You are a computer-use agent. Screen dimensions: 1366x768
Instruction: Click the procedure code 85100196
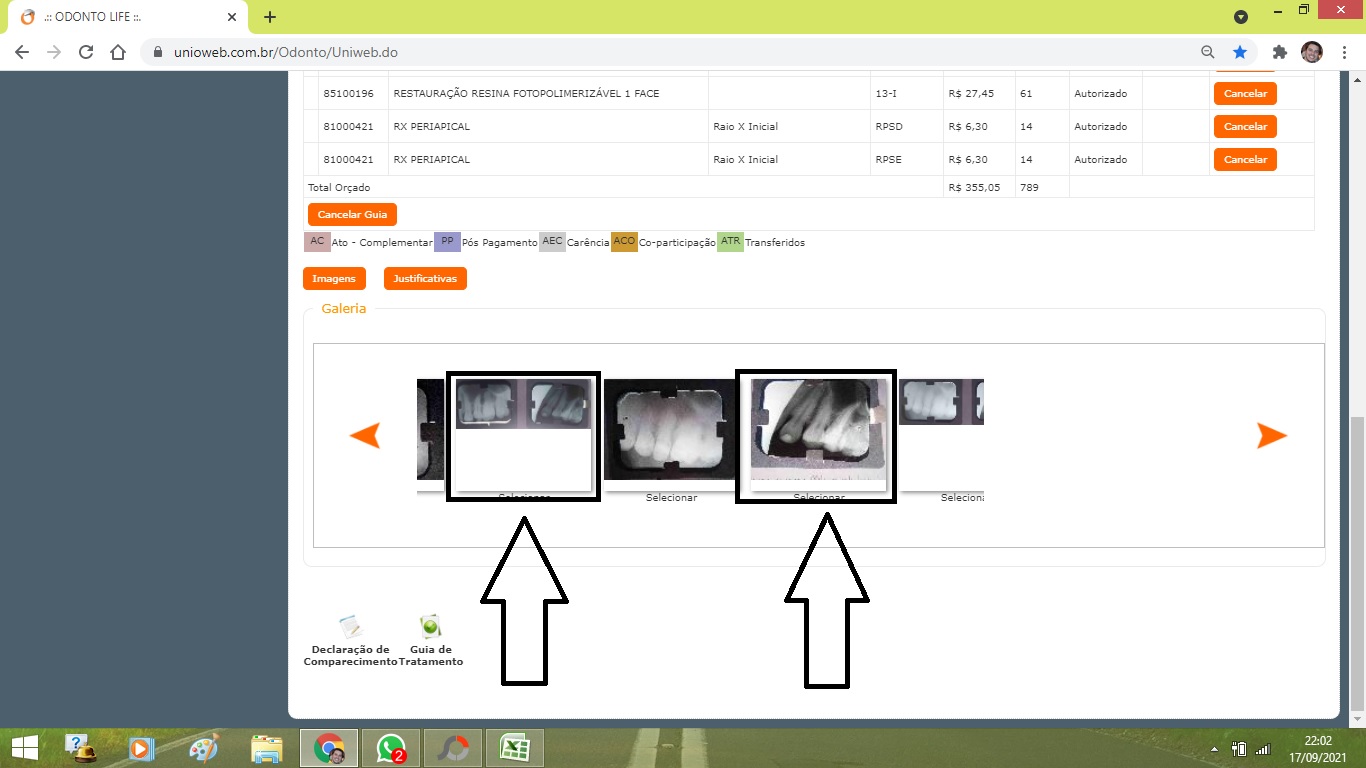click(x=348, y=94)
